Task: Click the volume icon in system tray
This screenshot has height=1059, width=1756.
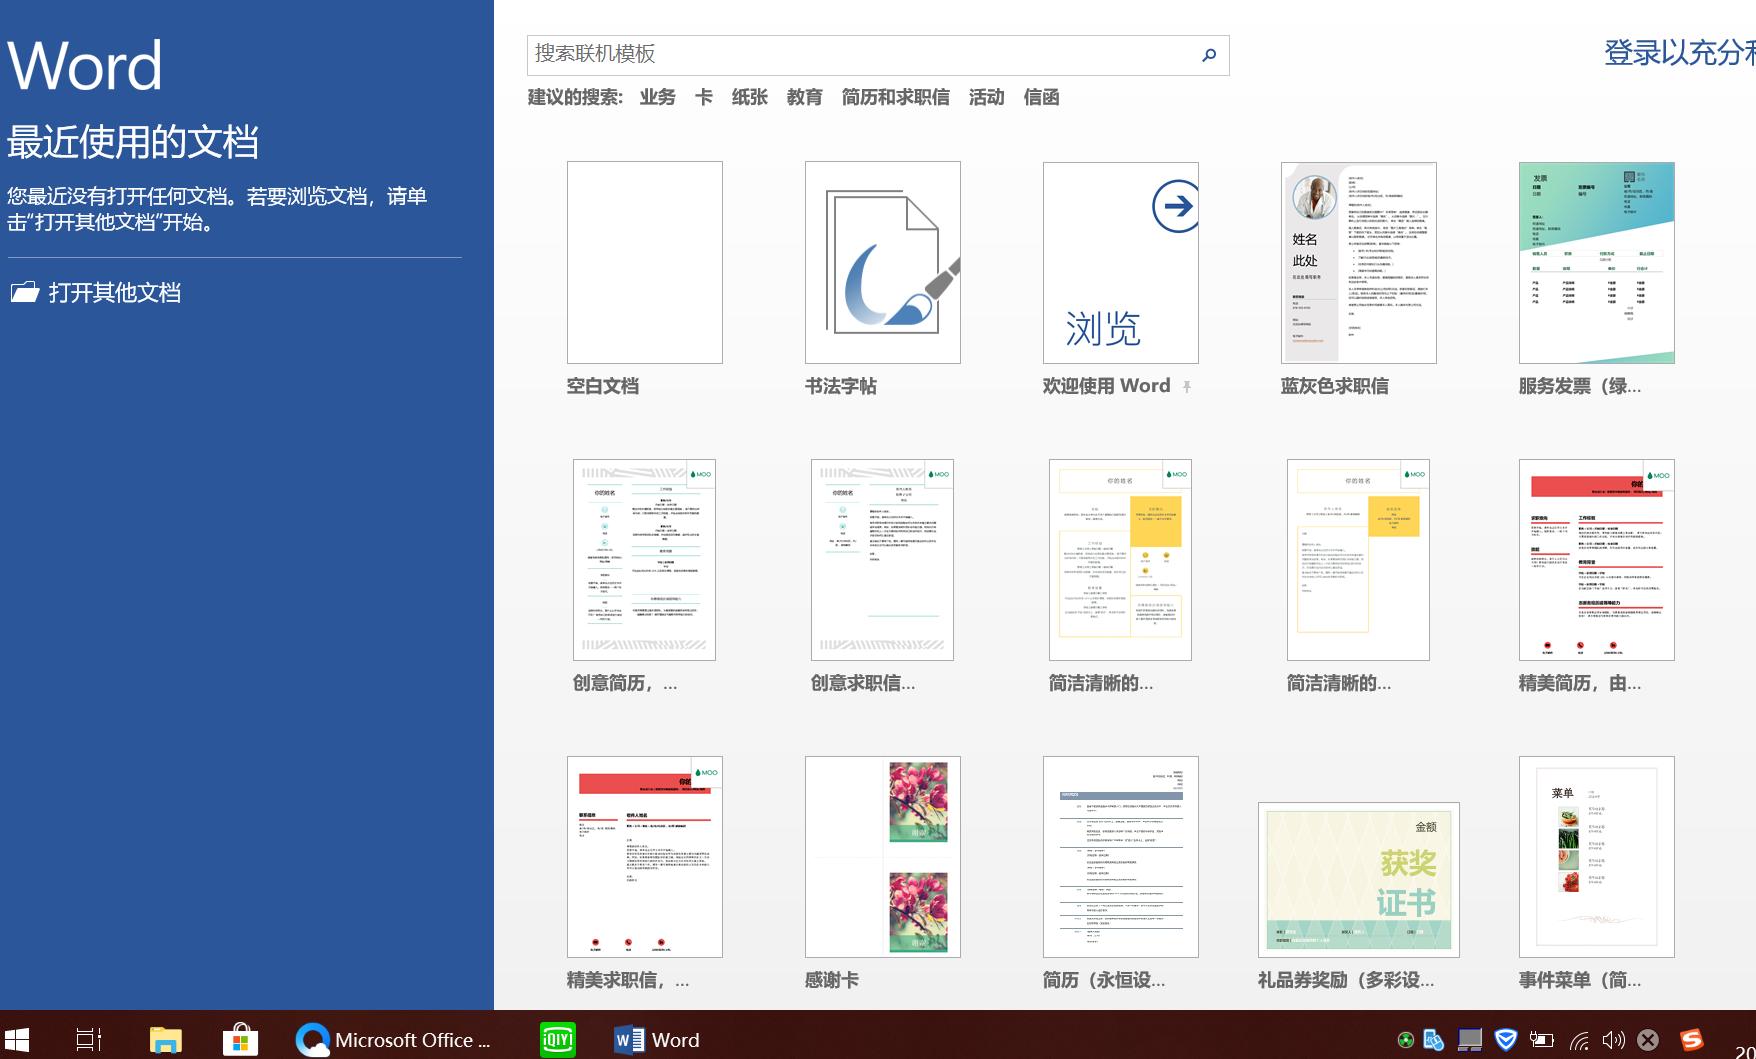Action: tap(1613, 1039)
